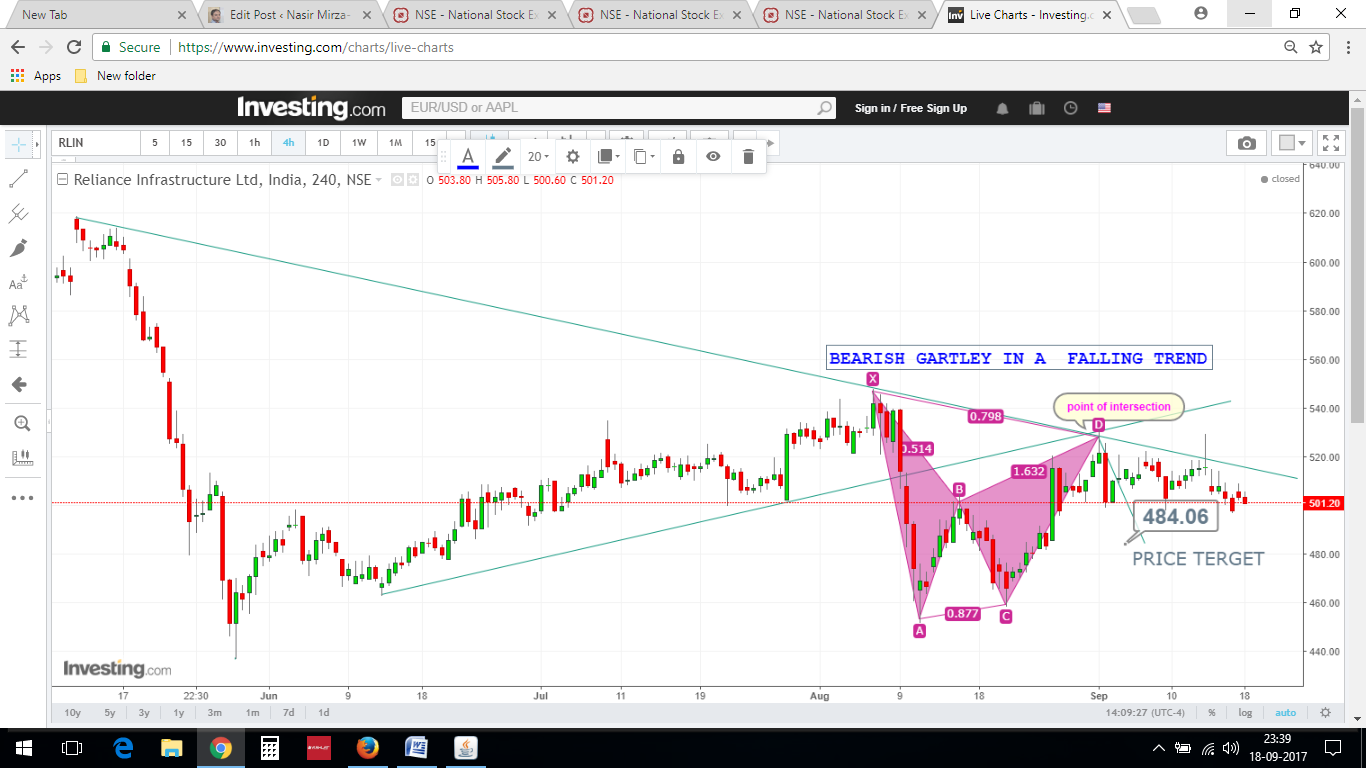The height and width of the screenshot is (768, 1366).
Task: Click the search box EUR/USD or AAPL
Action: (x=618, y=108)
